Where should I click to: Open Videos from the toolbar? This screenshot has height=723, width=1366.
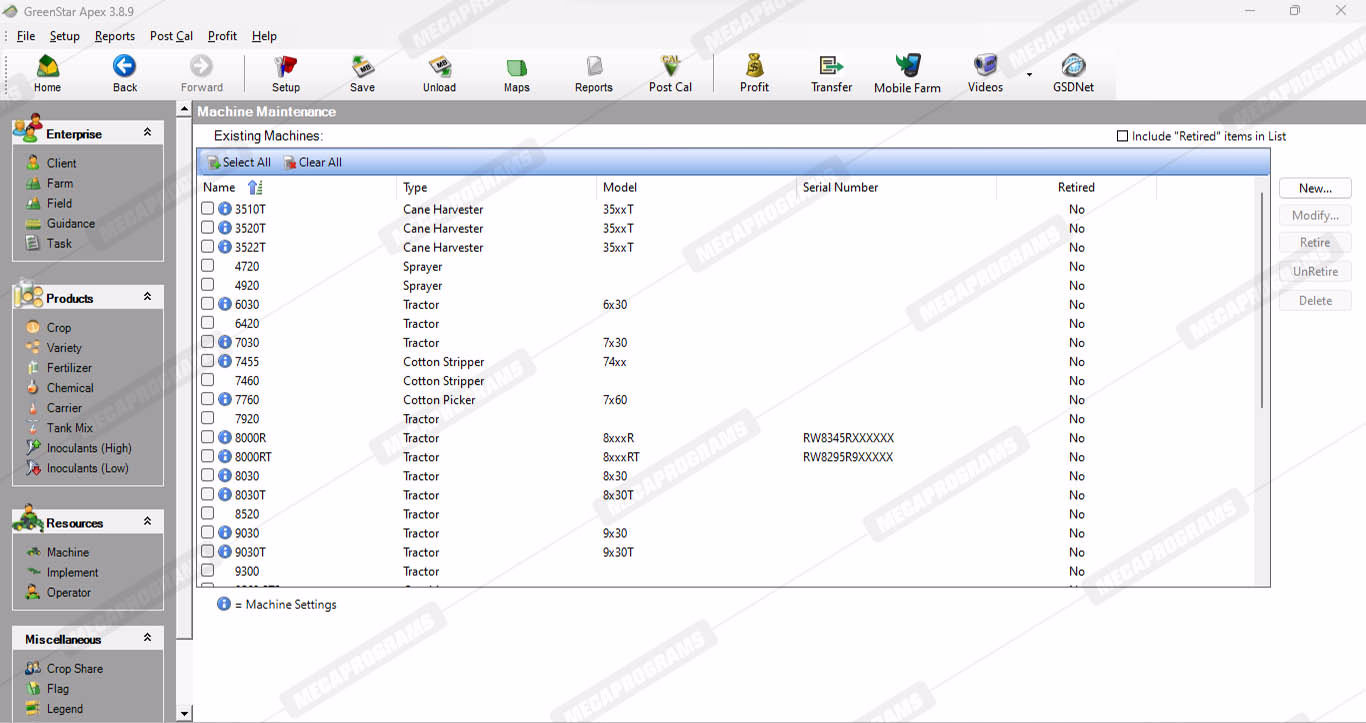tap(985, 74)
